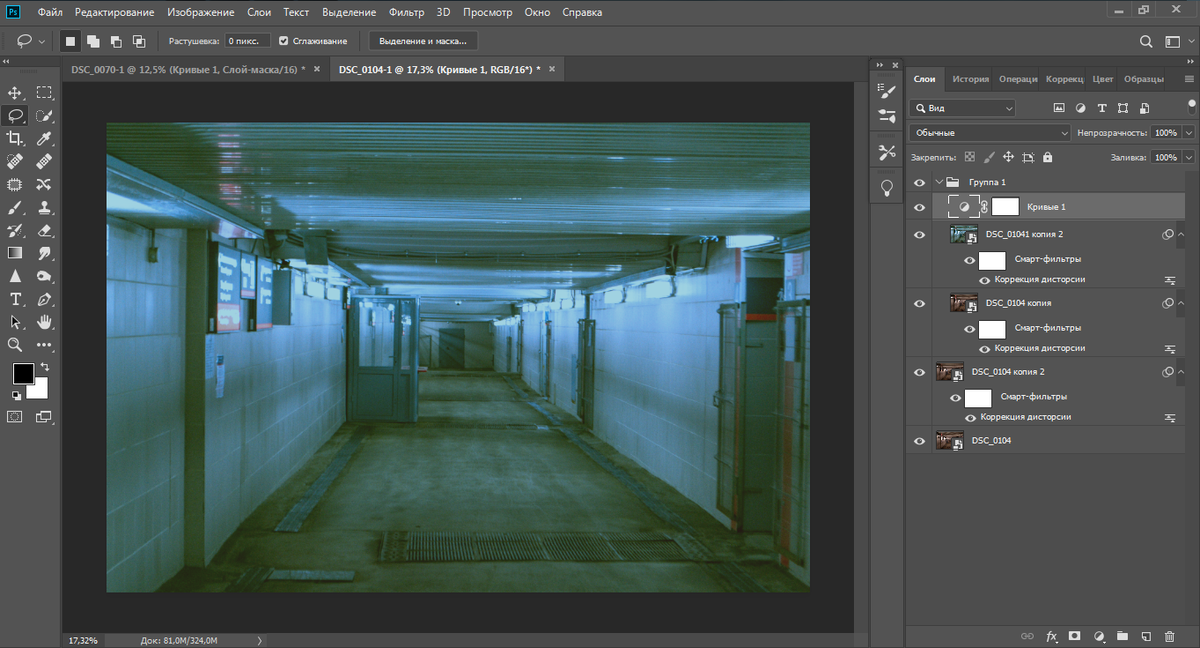This screenshot has height=648, width=1200.
Task: Open the Фильтр menu
Action: [x=406, y=13]
